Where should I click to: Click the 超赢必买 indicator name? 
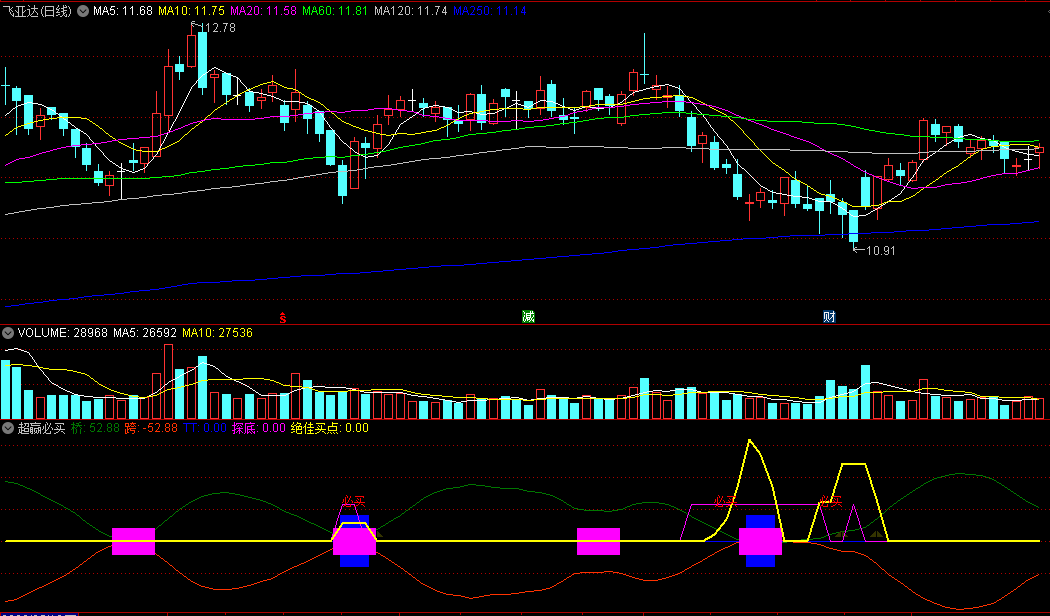pos(42,428)
